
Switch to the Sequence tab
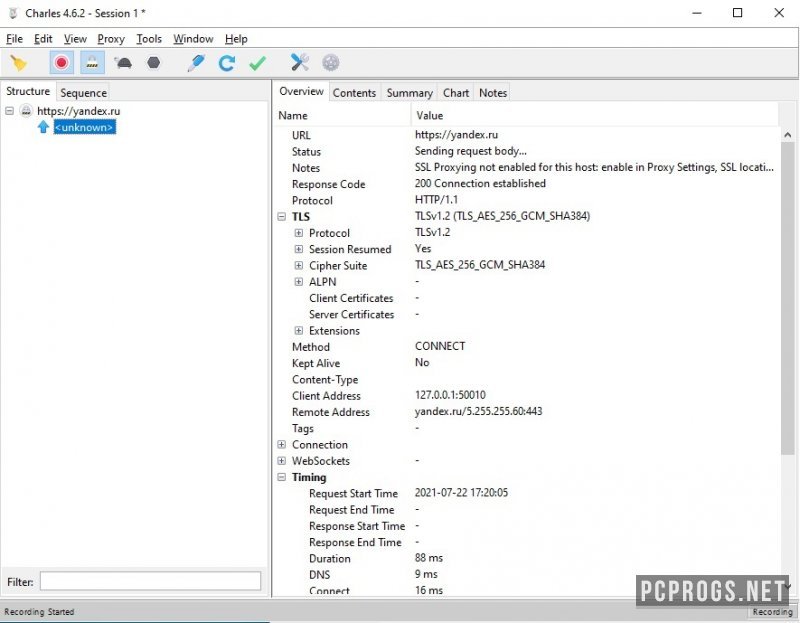pos(83,93)
